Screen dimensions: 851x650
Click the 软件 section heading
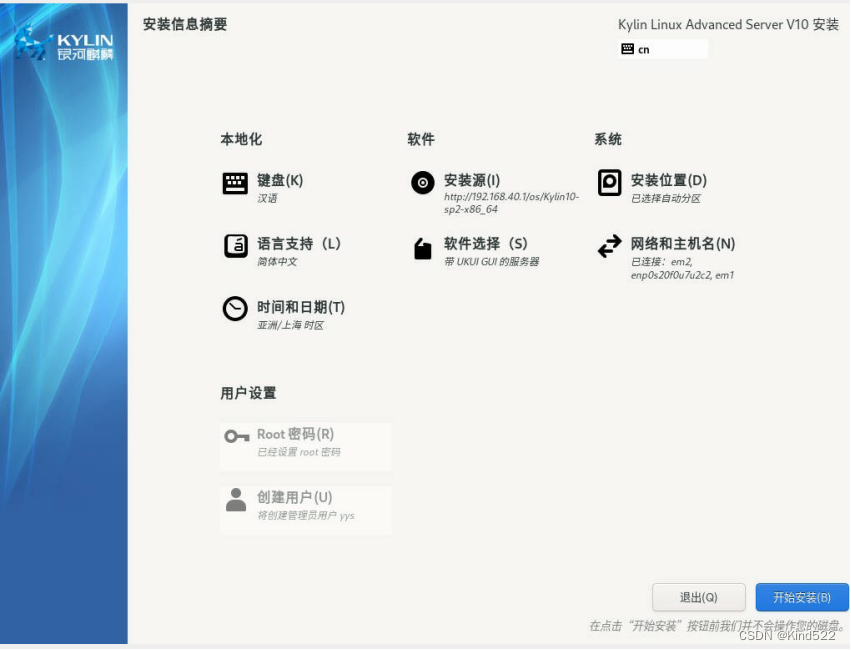[421, 139]
